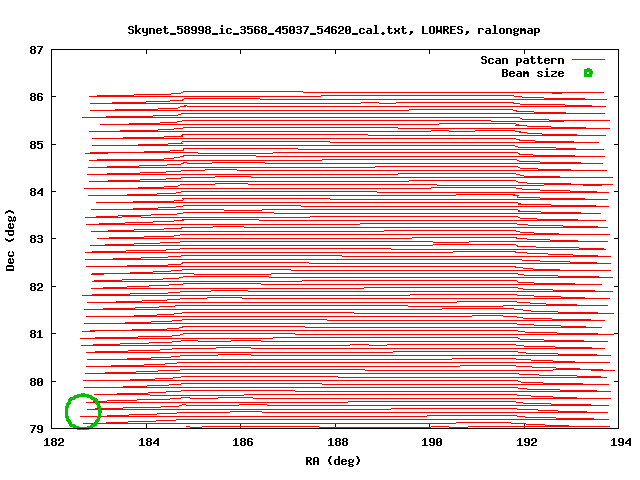Click the red line sample in legend

[x=588, y=60]
